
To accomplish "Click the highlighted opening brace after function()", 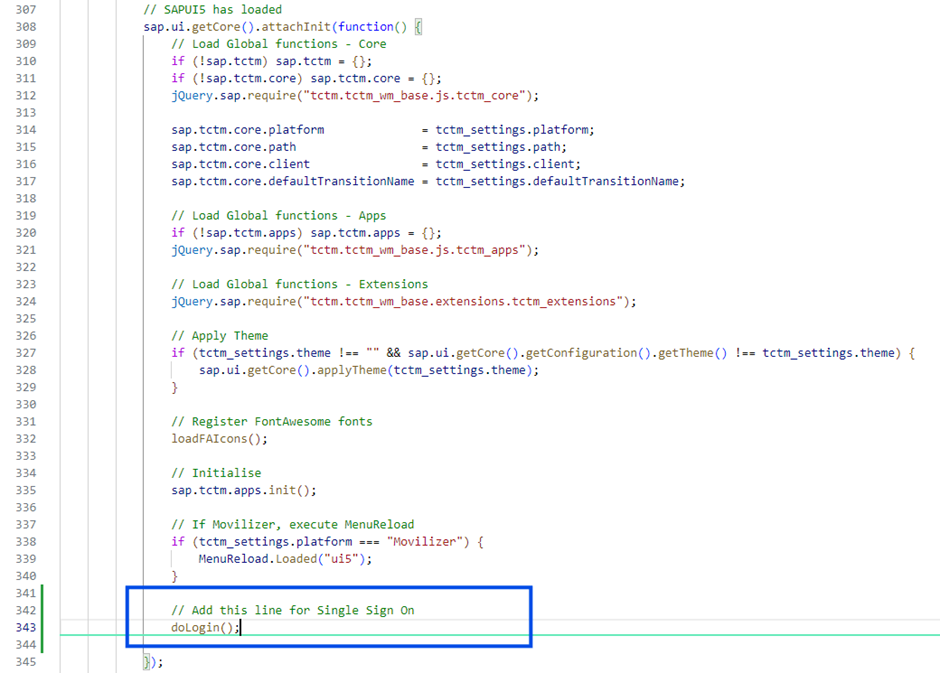I will click(418, 27).
